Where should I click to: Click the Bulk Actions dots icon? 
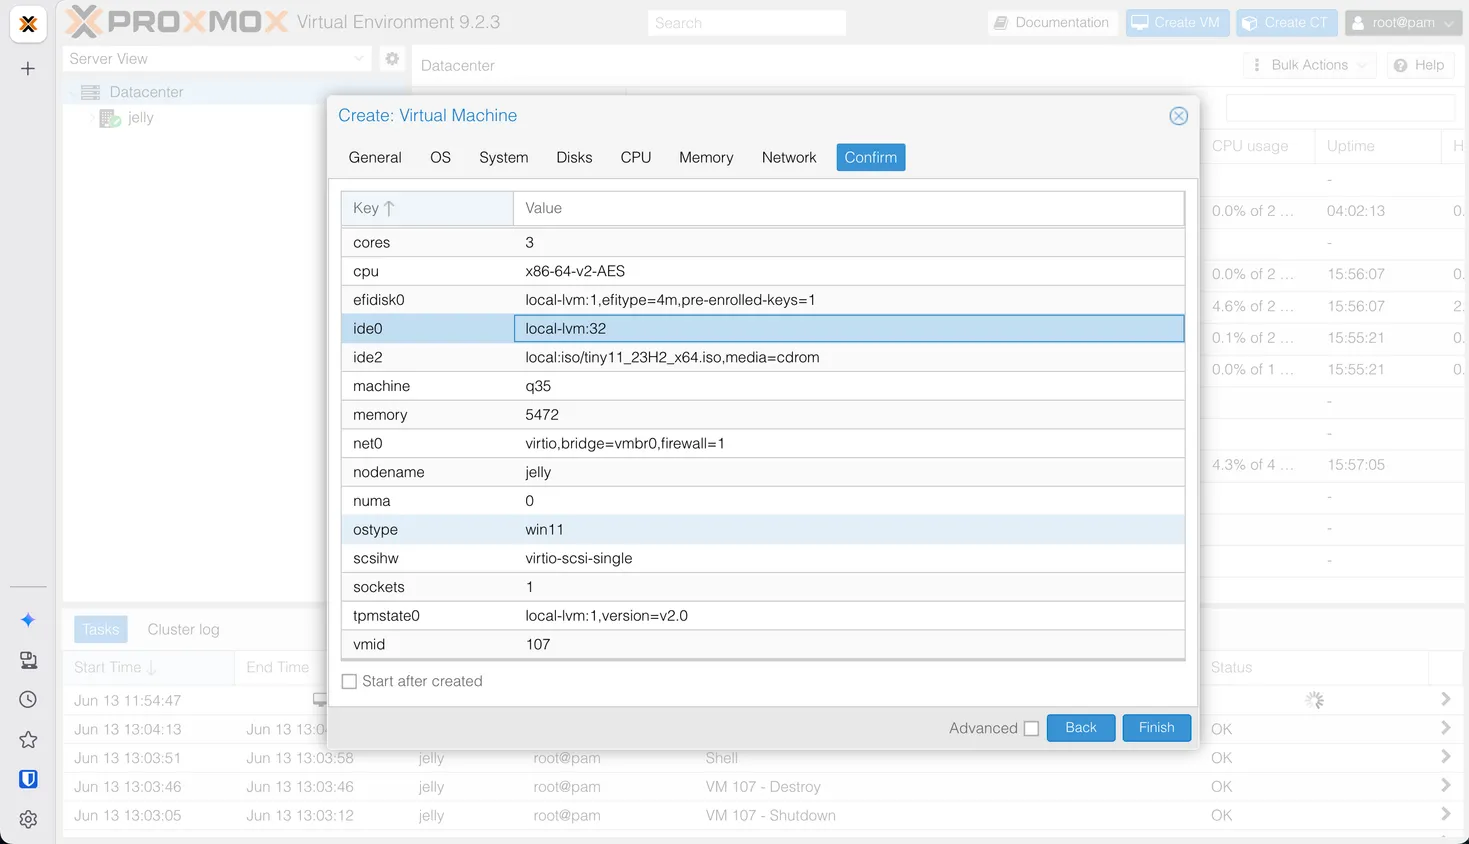[1257, 65]
